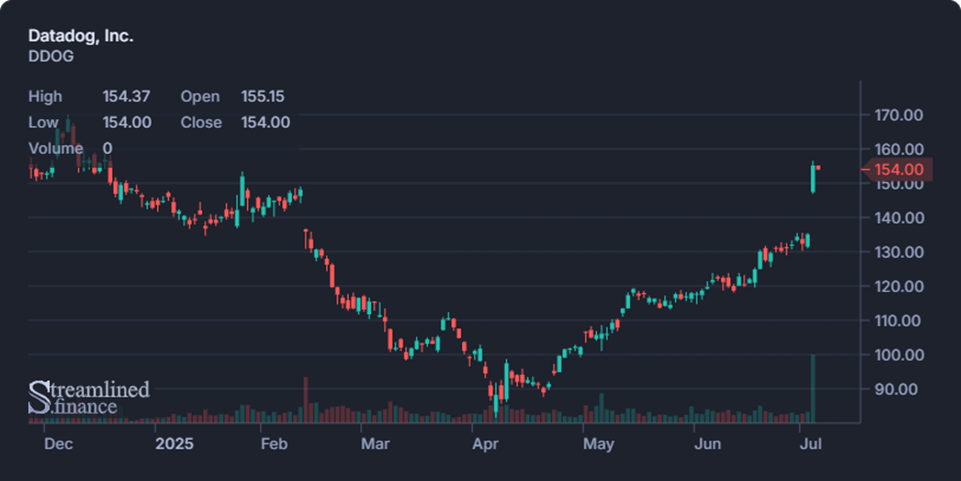
Task: Click the 2025 label on time axis
Action: pos(174,444)
